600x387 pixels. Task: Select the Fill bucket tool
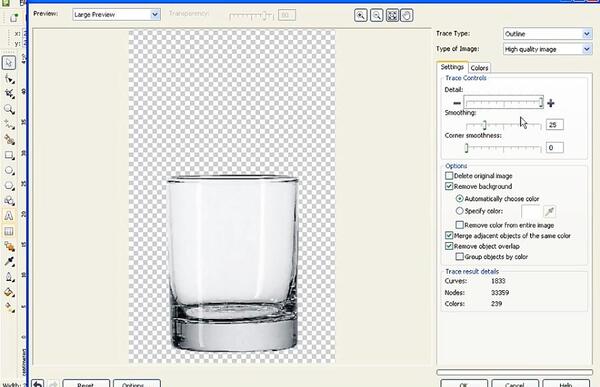(x=9, y=292)
